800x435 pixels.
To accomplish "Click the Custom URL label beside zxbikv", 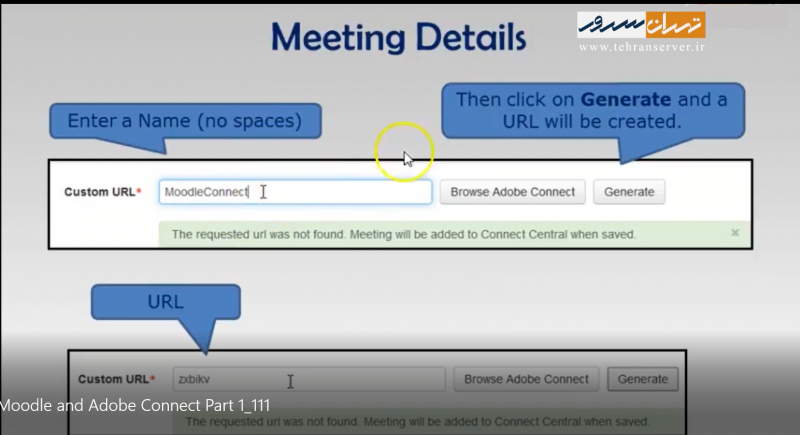I will tap(113, 380).
